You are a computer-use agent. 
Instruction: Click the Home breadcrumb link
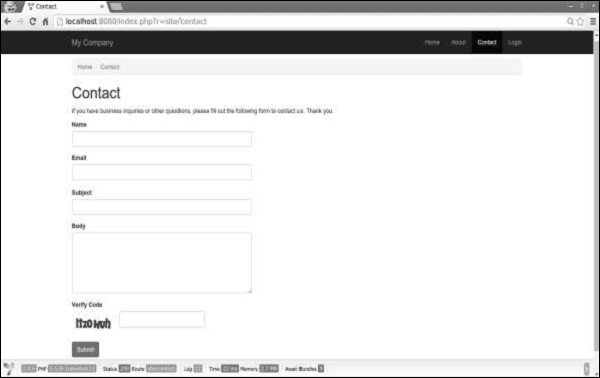[x=85, y=67]
